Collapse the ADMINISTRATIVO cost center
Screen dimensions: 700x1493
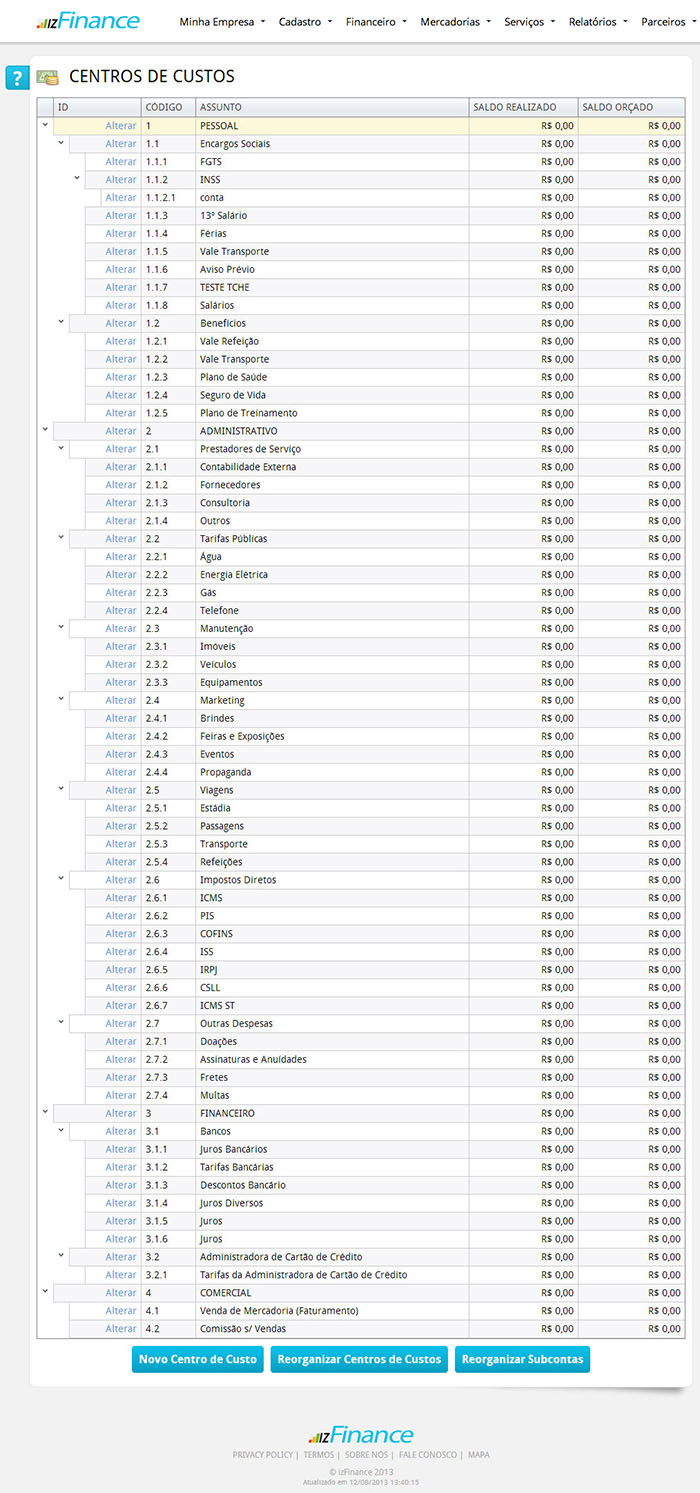click(44, 430)
